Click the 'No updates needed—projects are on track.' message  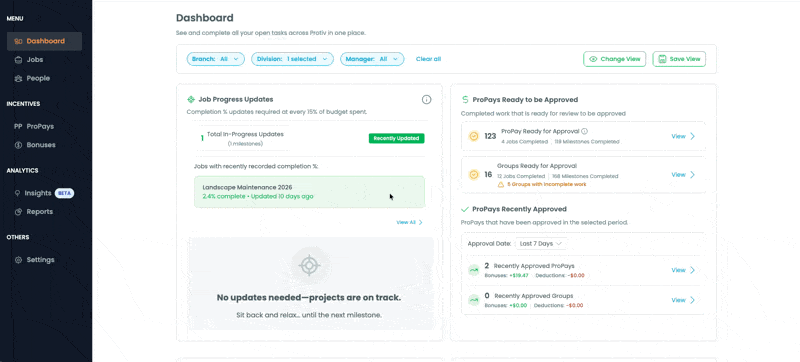point(309,298)
